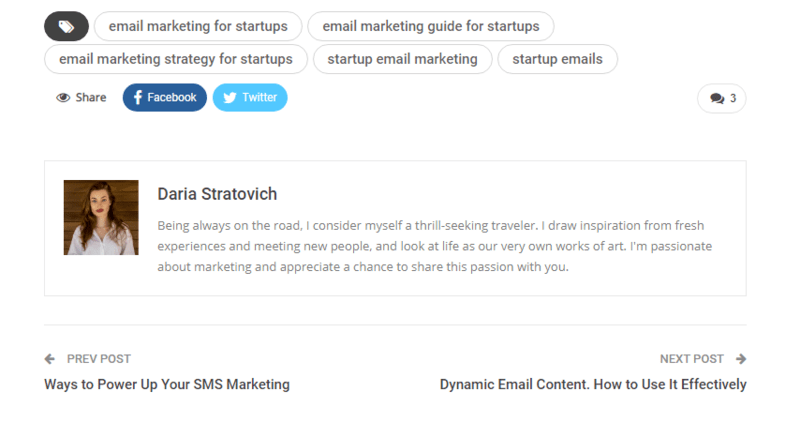Open the 'email marketing guide for startups' tag
This screenshot has width=800, height=422.
[431, 26]
